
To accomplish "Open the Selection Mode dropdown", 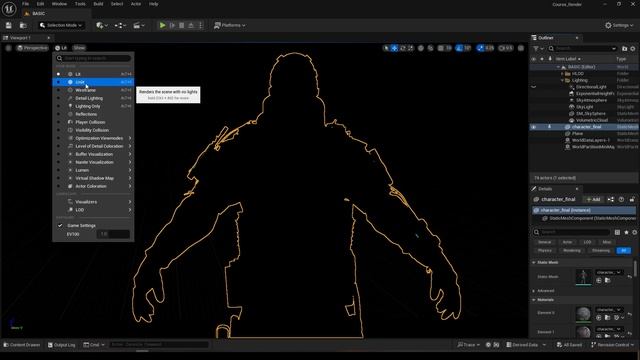I will [61, 25].
